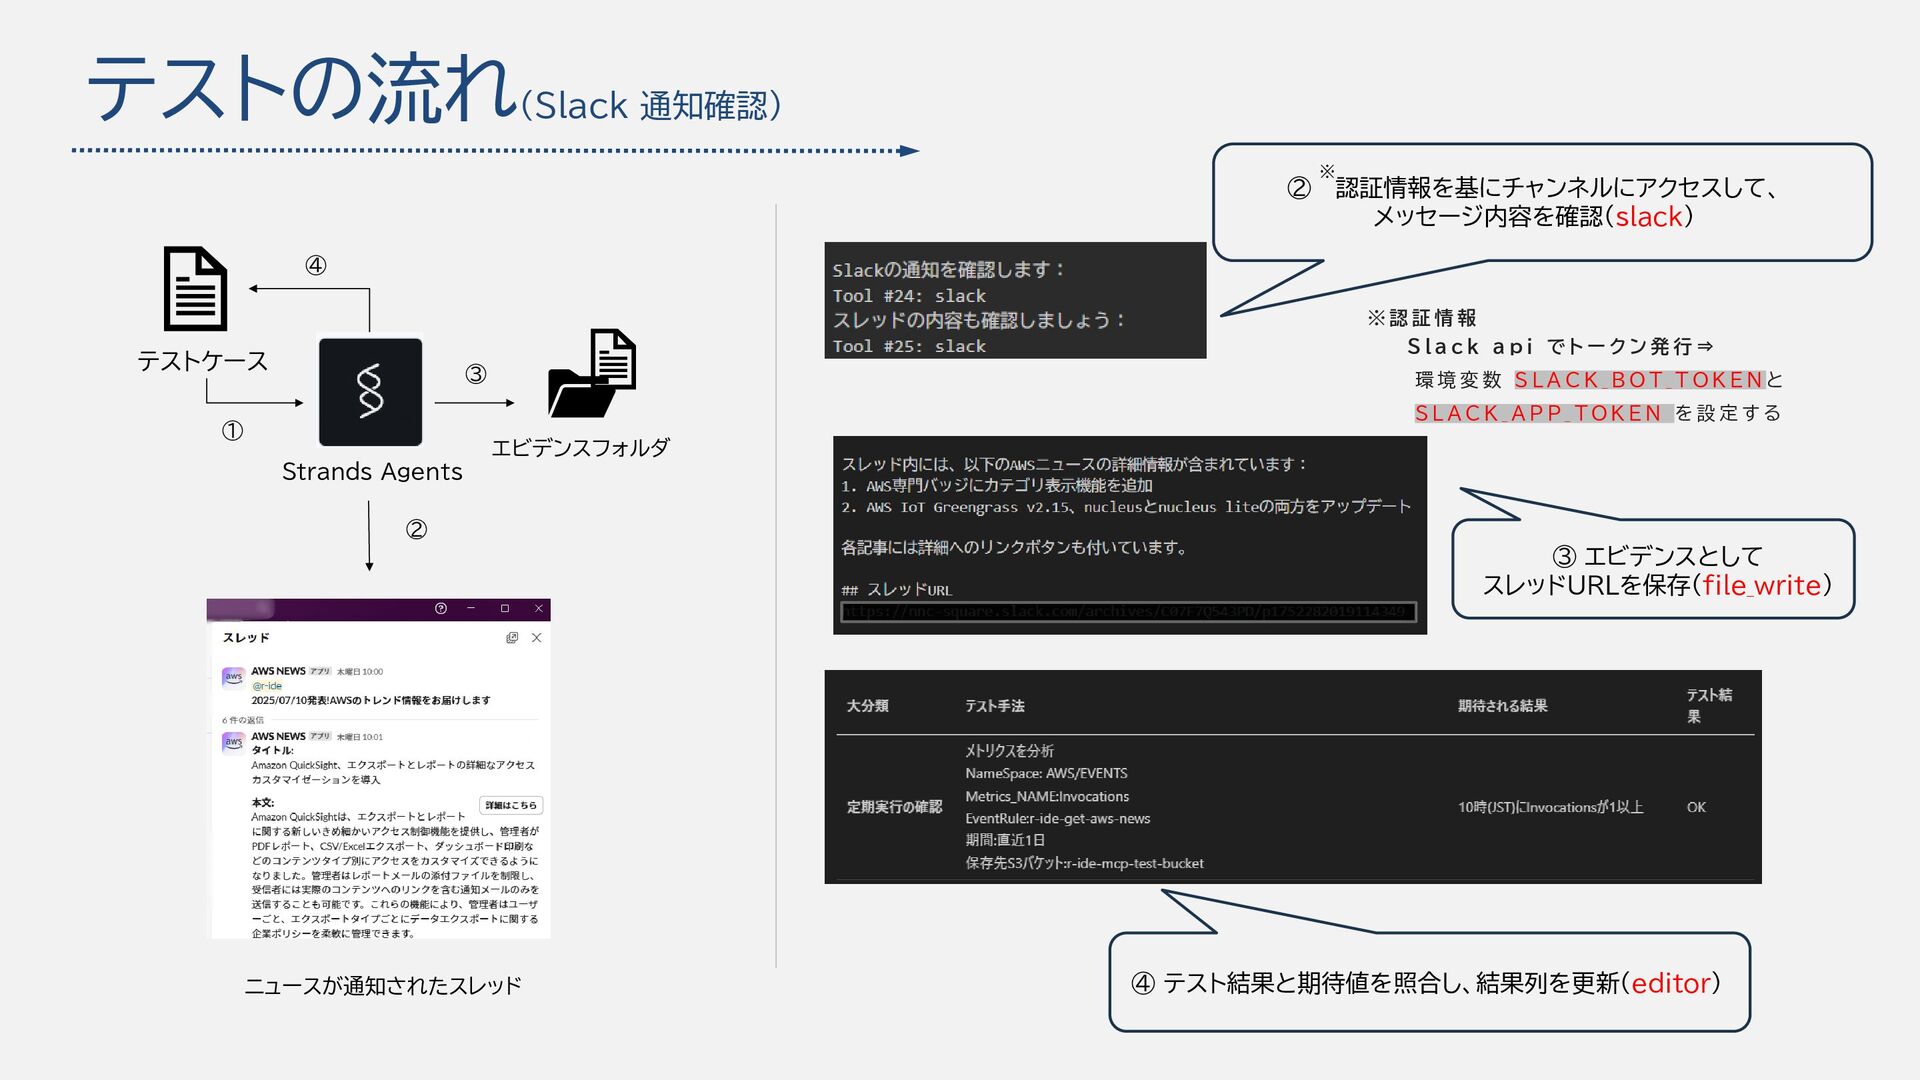Click NameSpace: AWS/EVENTS table line
This screenshot has width=1920, height=1080.
(1046, 774)
